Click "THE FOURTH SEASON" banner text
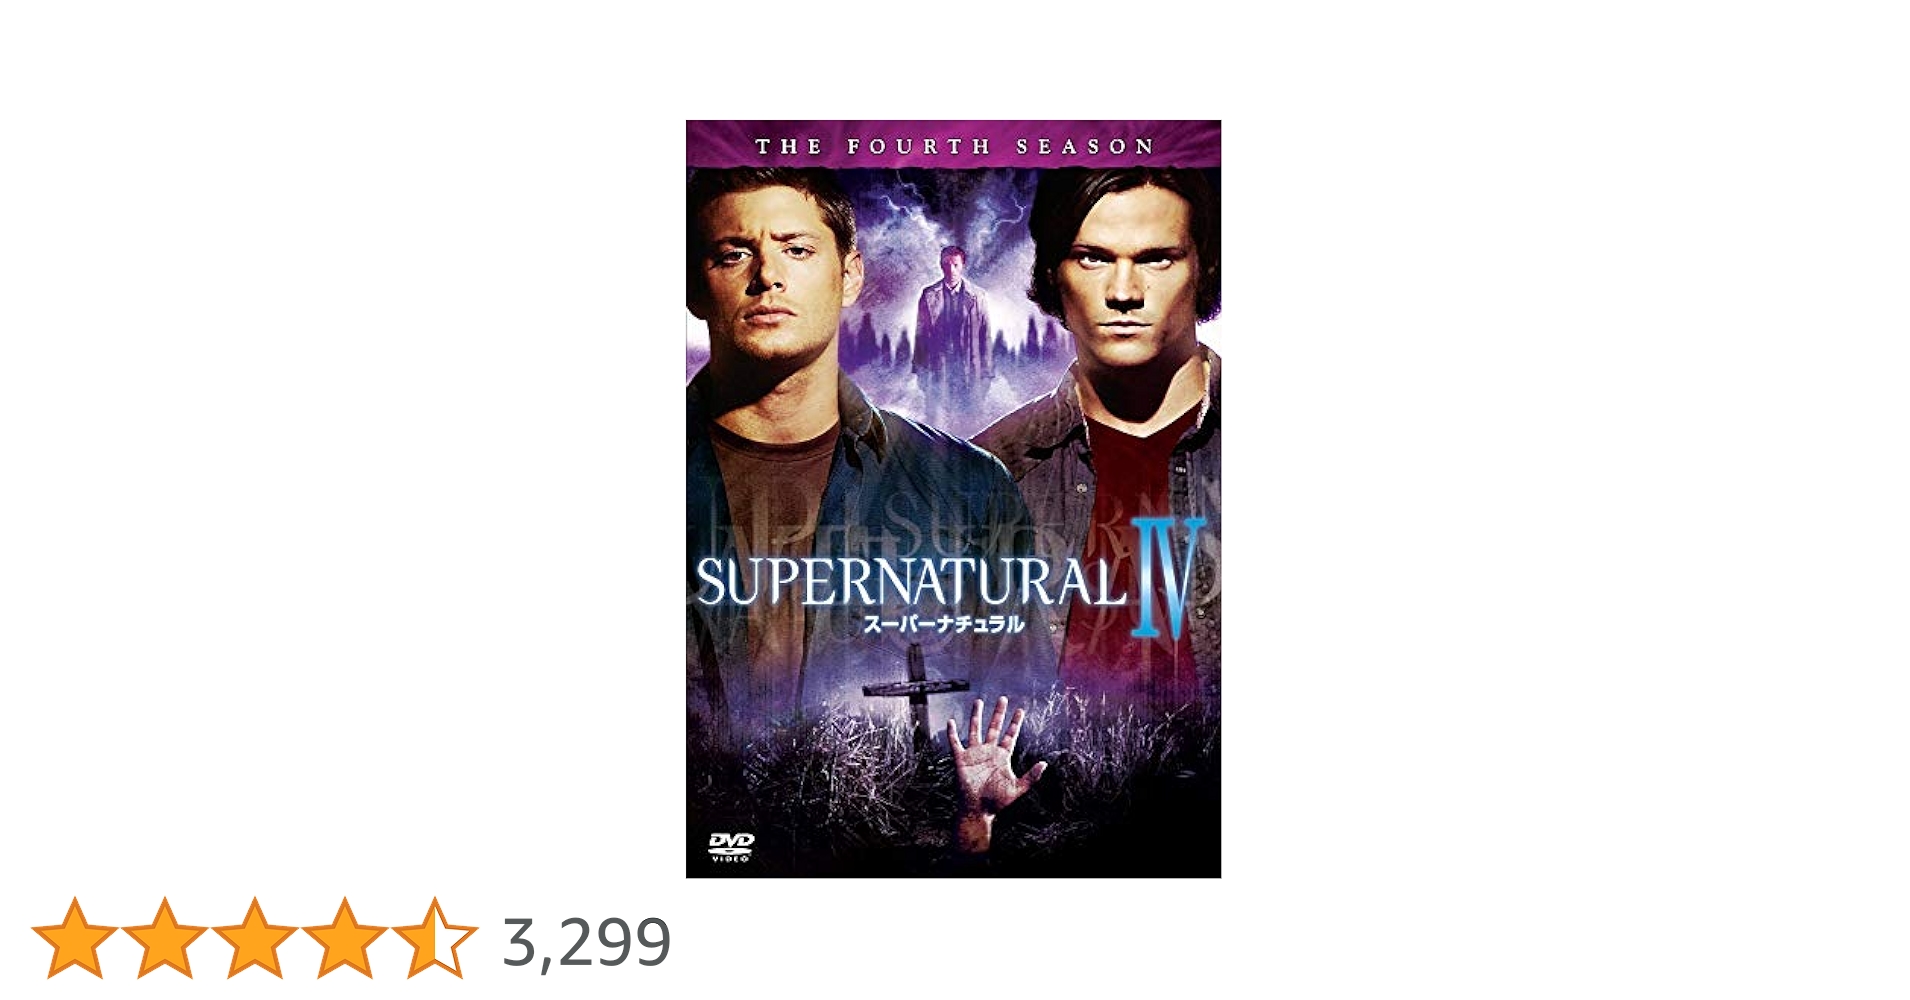 [954, 147]
